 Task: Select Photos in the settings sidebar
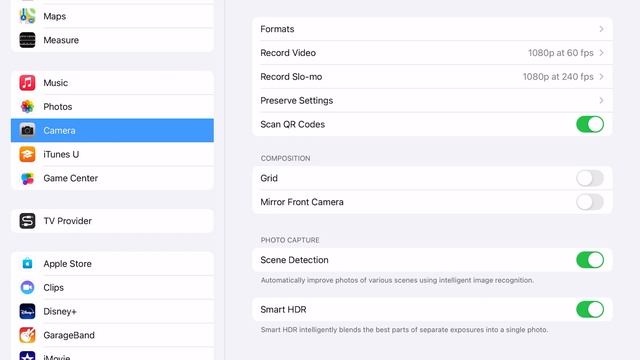click(112, 107)
